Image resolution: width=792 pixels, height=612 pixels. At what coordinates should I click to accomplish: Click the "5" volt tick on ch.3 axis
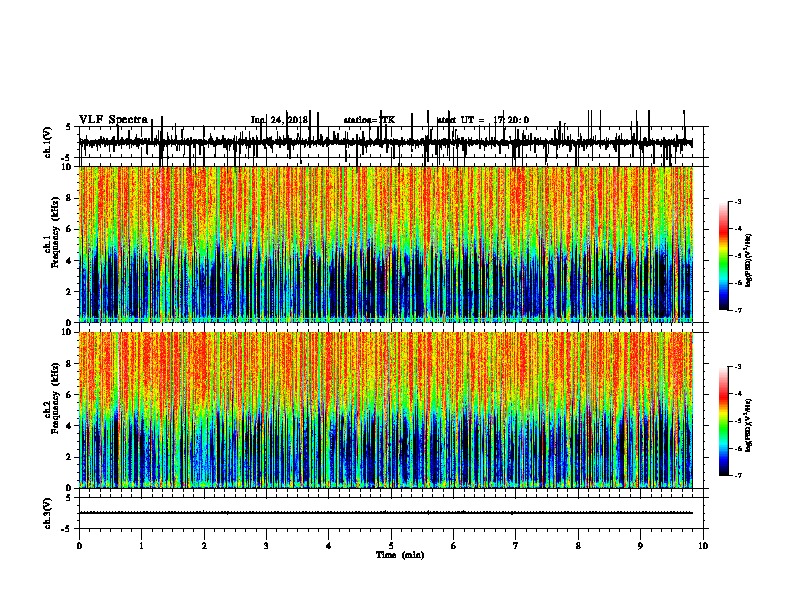[68, 498]
